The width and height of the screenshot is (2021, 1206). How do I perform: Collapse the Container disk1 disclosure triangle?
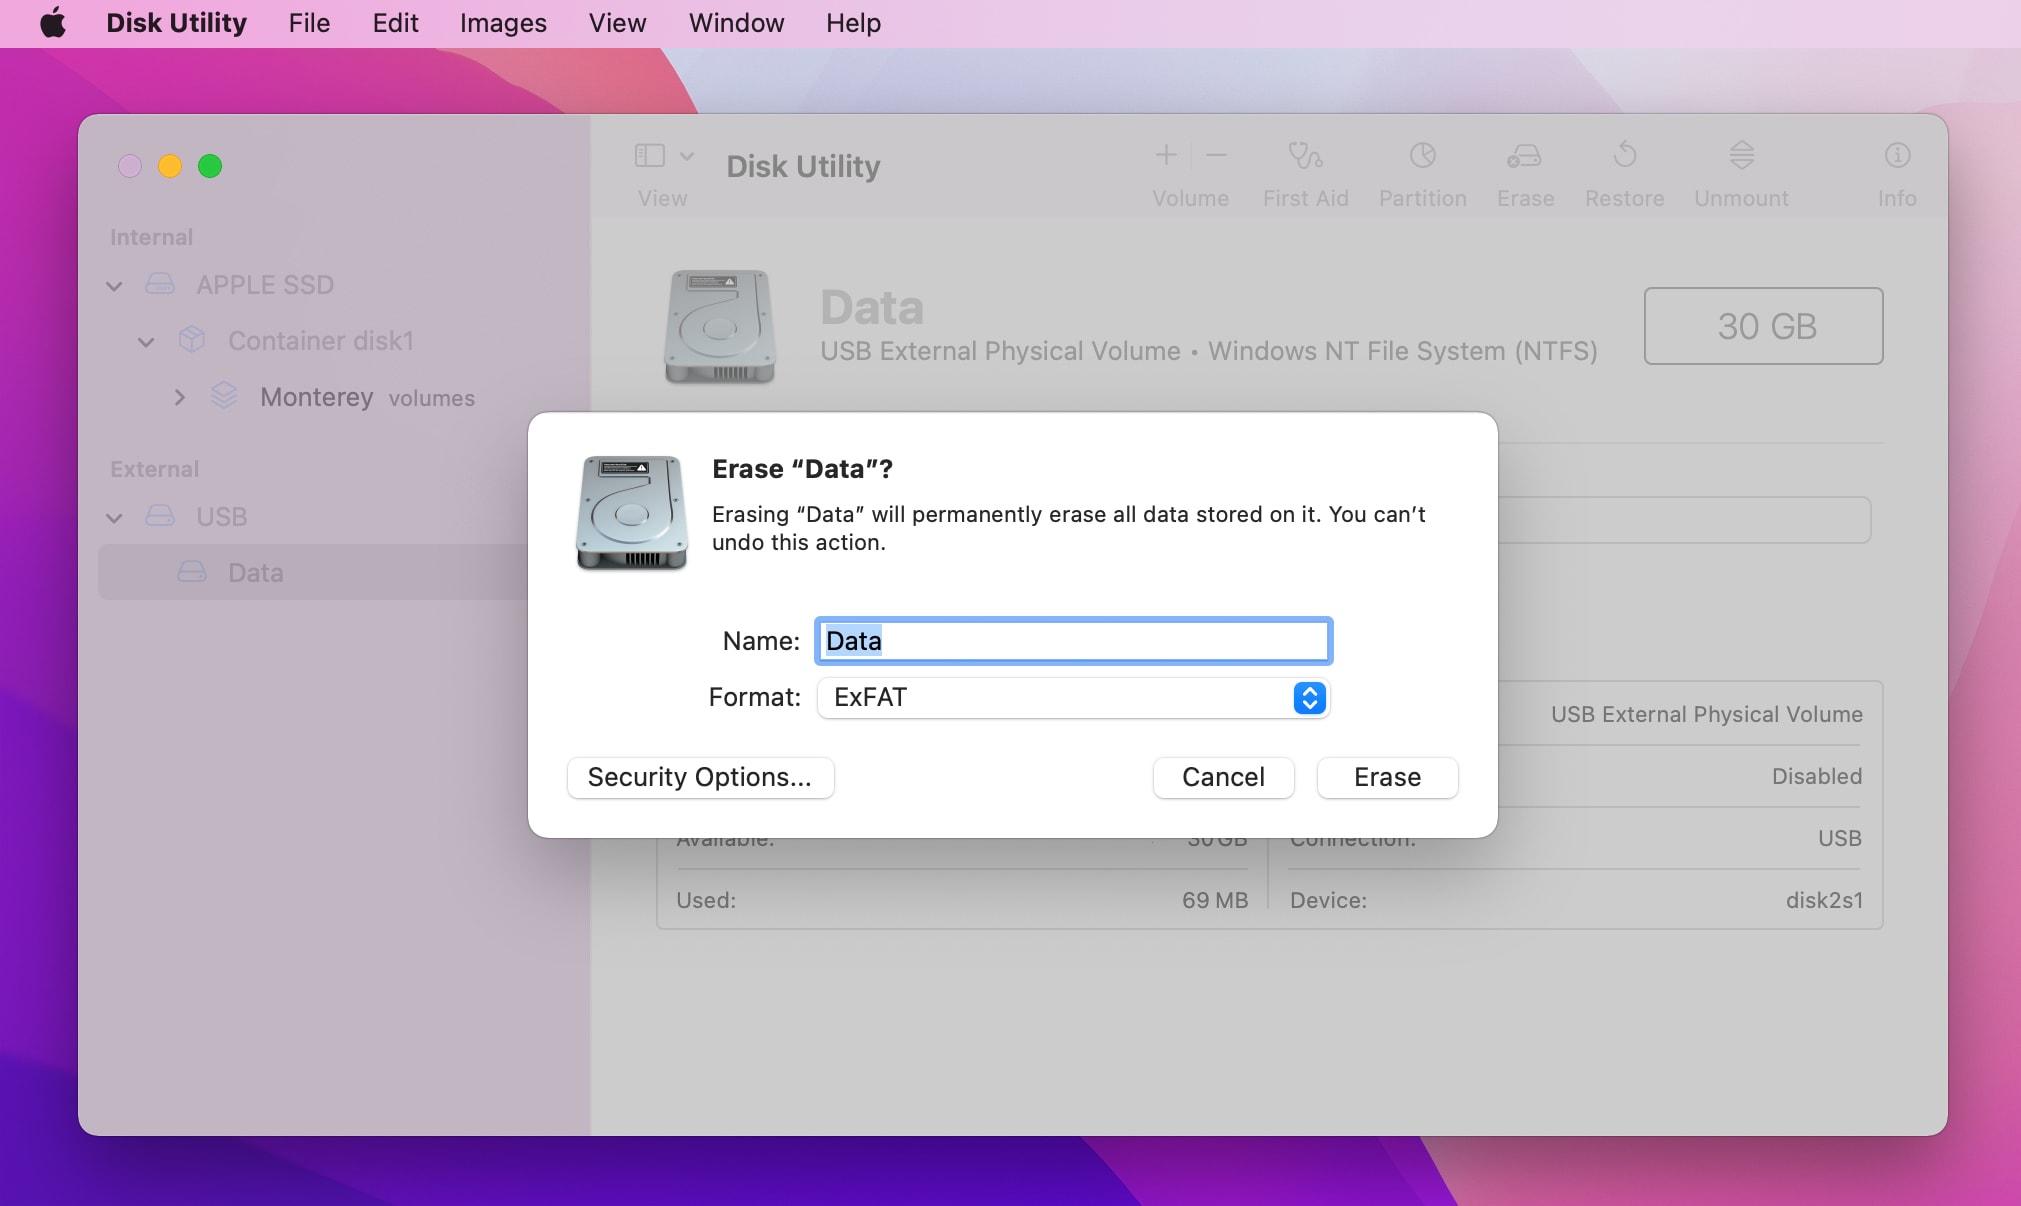(x=146, y=341)
